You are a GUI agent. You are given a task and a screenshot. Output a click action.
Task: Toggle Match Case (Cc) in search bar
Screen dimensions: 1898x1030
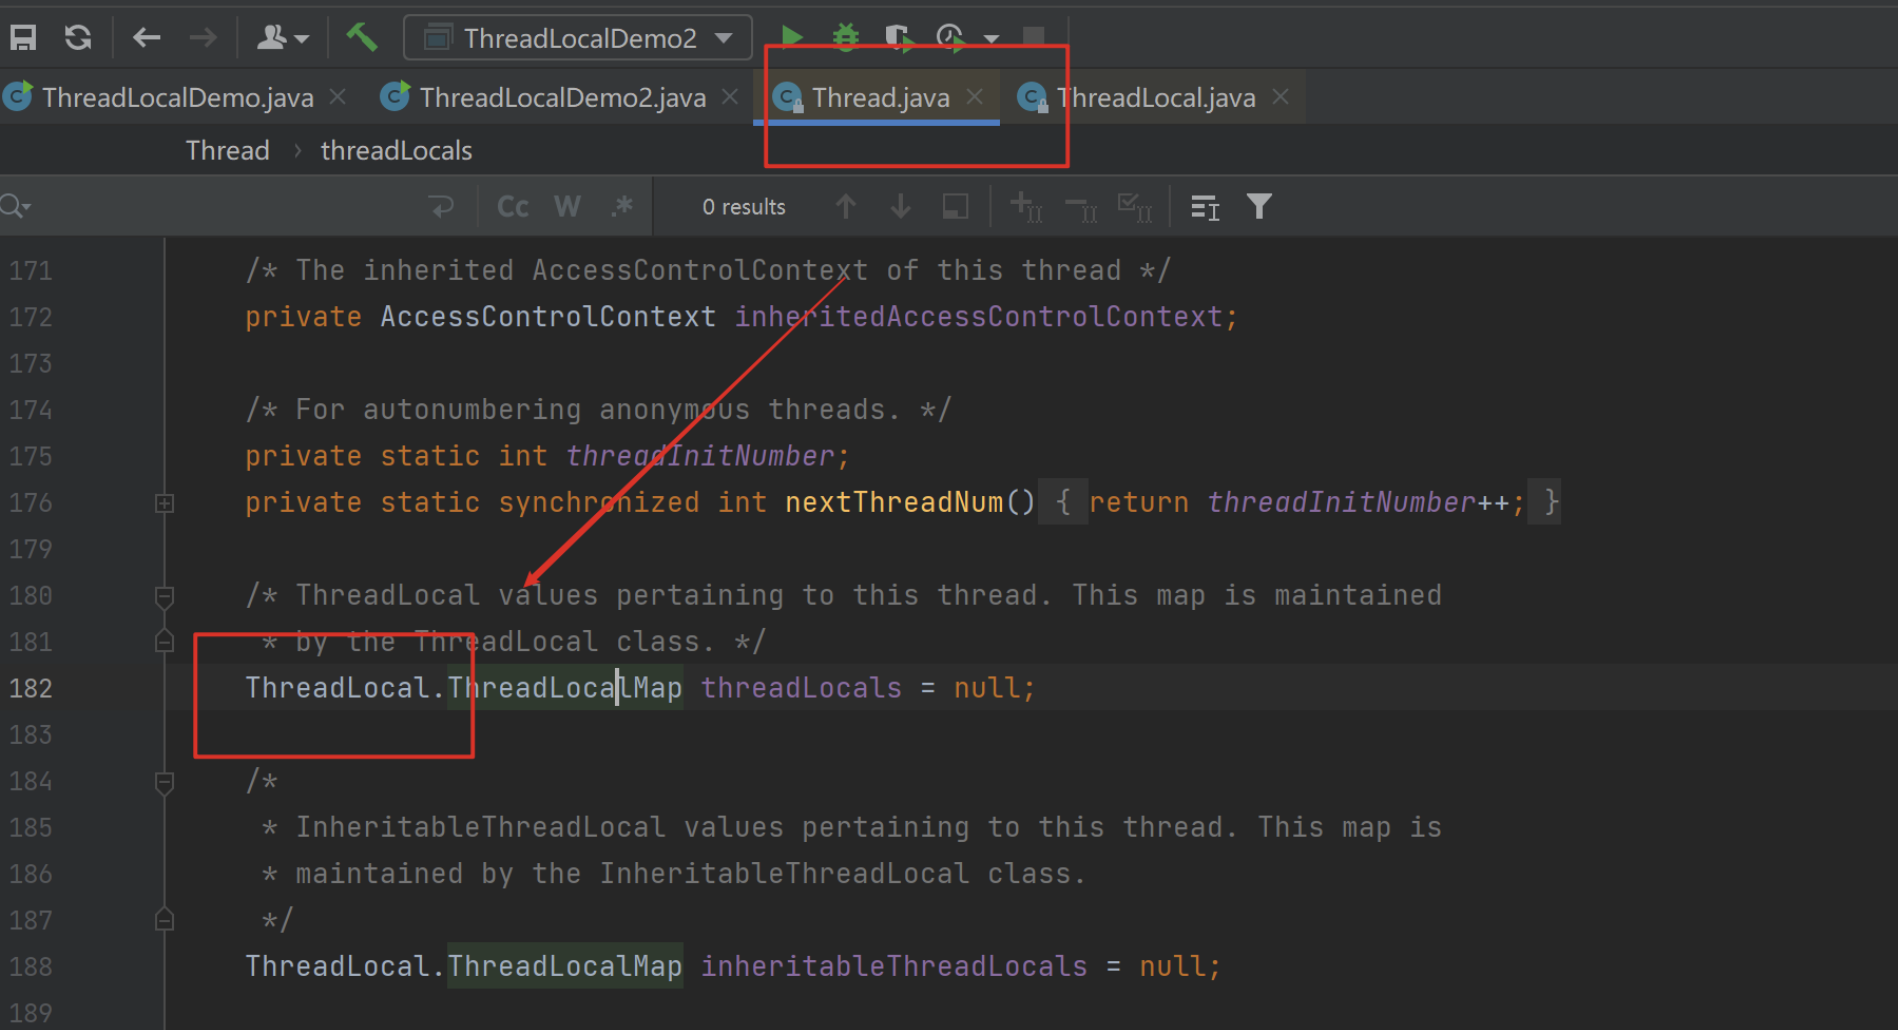pyautogui.click(x=513, y=207)
